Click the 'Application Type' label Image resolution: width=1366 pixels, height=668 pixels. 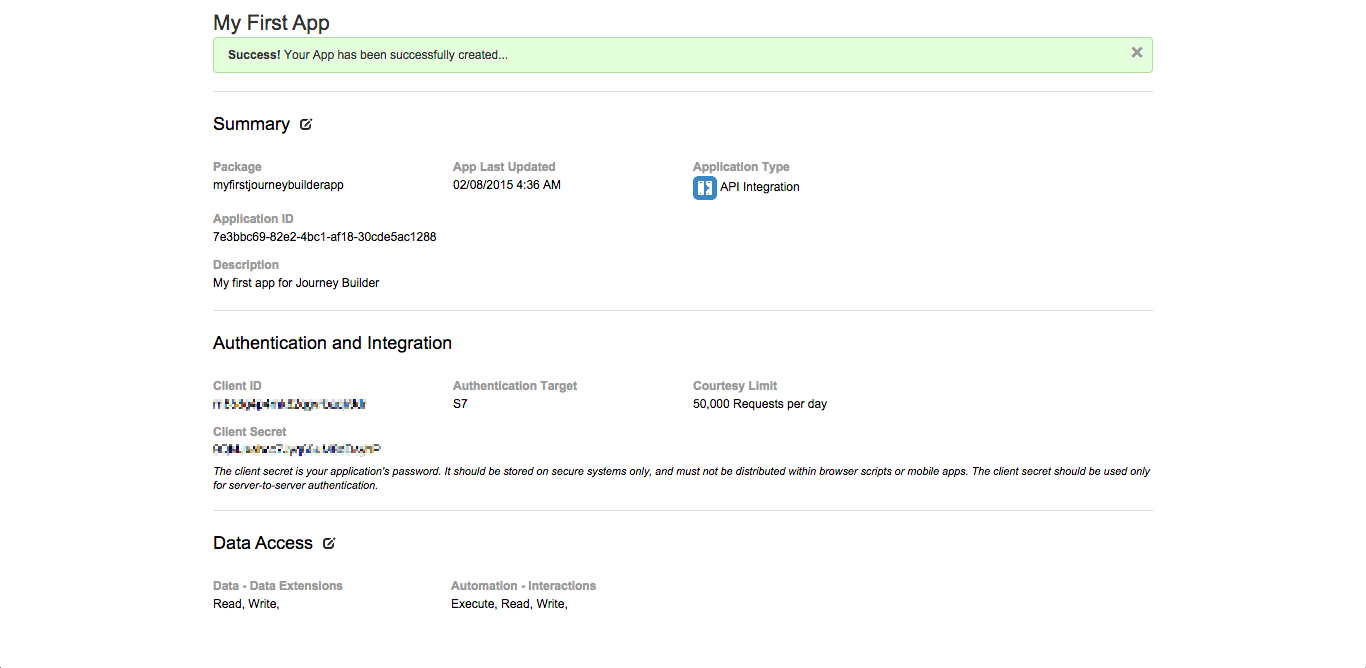[741, 167]
